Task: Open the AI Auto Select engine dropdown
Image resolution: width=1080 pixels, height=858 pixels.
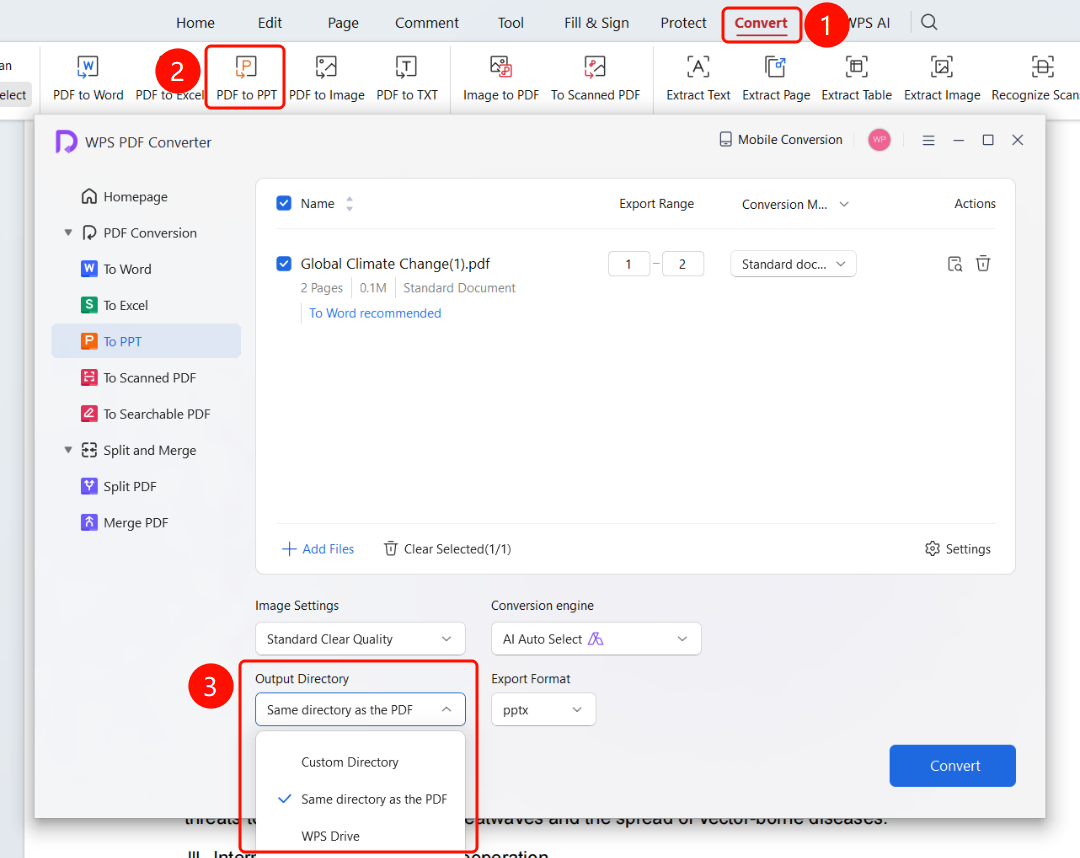Action: (596, 639)
